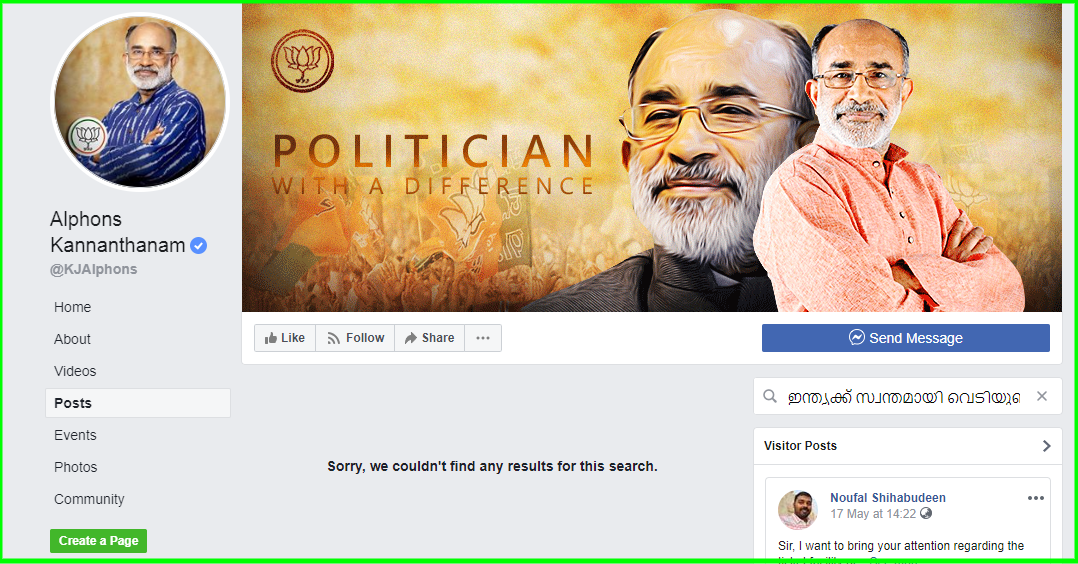Expand Visitor Posts with the chevron arrow
Viewport: 1078px width, 564px height.
[x=1046, y=446]
